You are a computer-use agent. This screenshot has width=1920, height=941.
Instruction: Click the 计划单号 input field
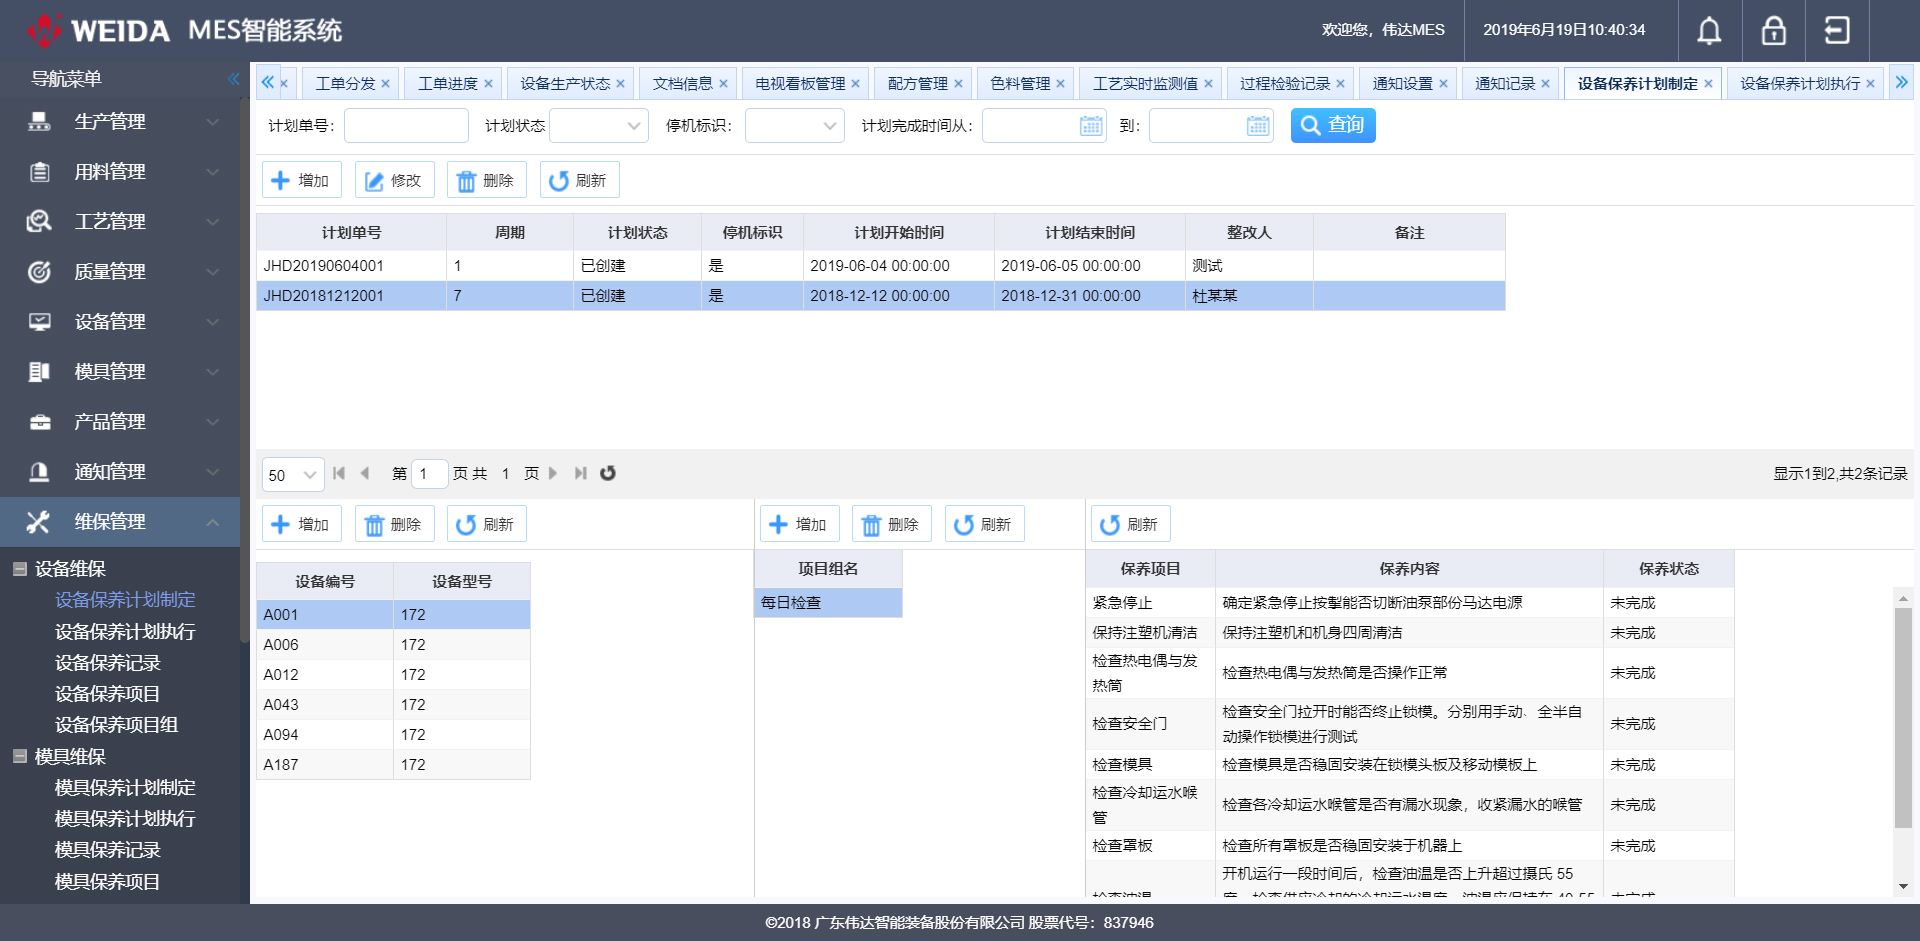406,126
